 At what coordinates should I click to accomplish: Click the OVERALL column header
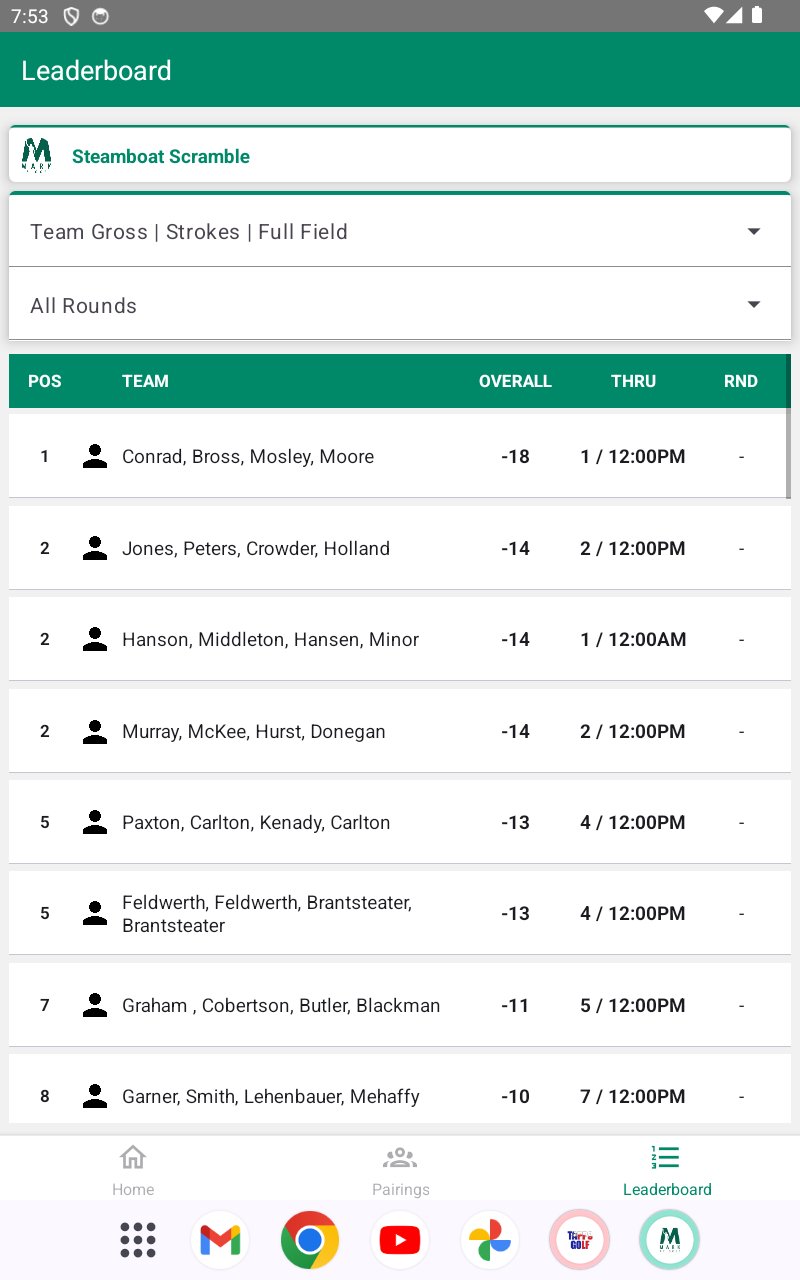[x=515, y=381]
